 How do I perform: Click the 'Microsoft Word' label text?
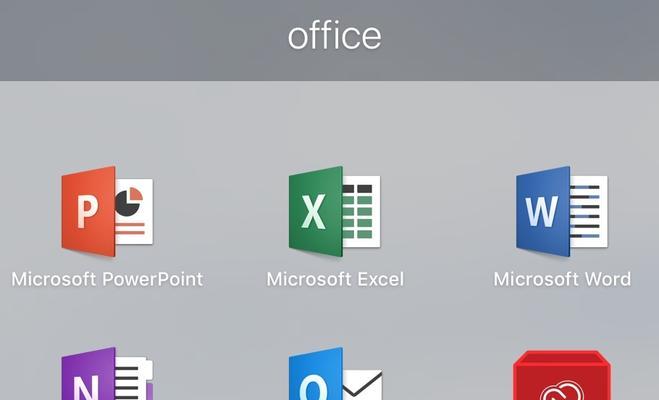pyautogui.click(x=562, y=279)
